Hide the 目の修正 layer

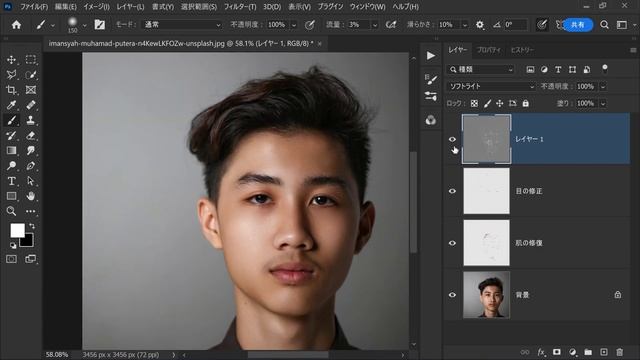(452, 191)
